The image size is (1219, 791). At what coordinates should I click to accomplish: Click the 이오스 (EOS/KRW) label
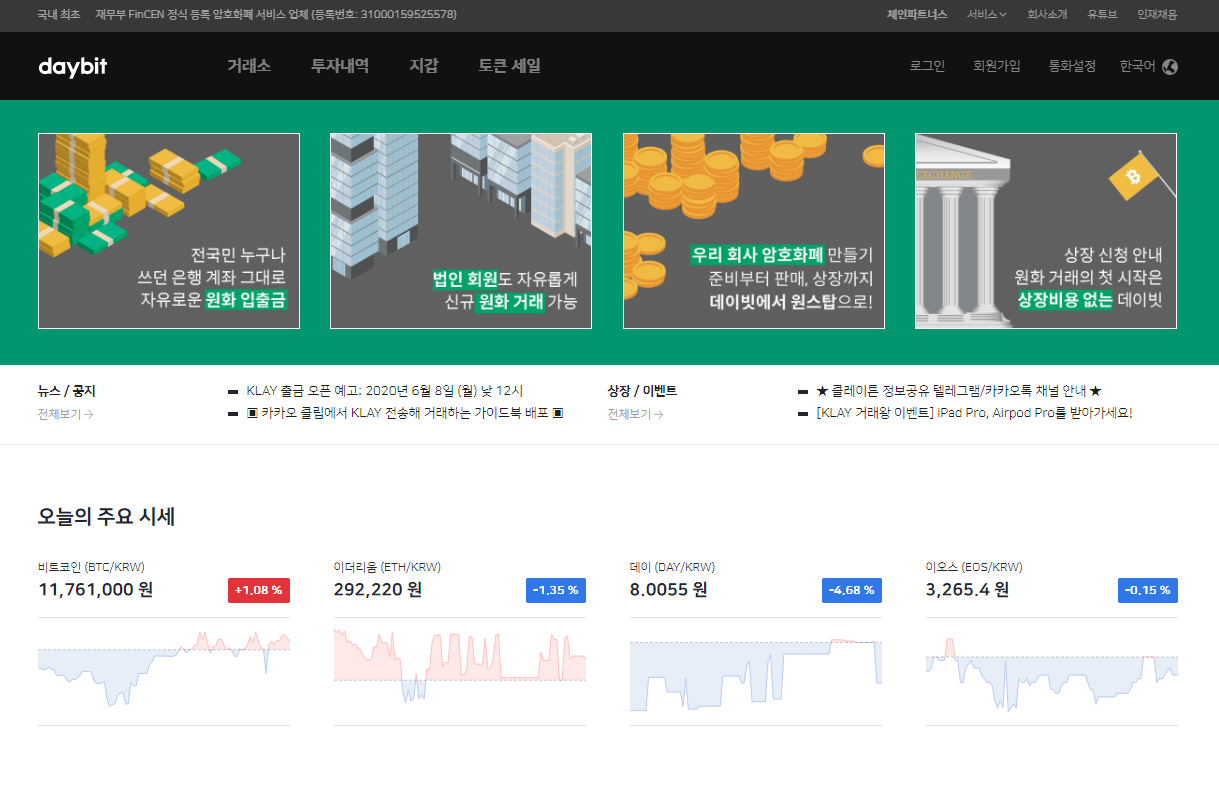point(974,567)
